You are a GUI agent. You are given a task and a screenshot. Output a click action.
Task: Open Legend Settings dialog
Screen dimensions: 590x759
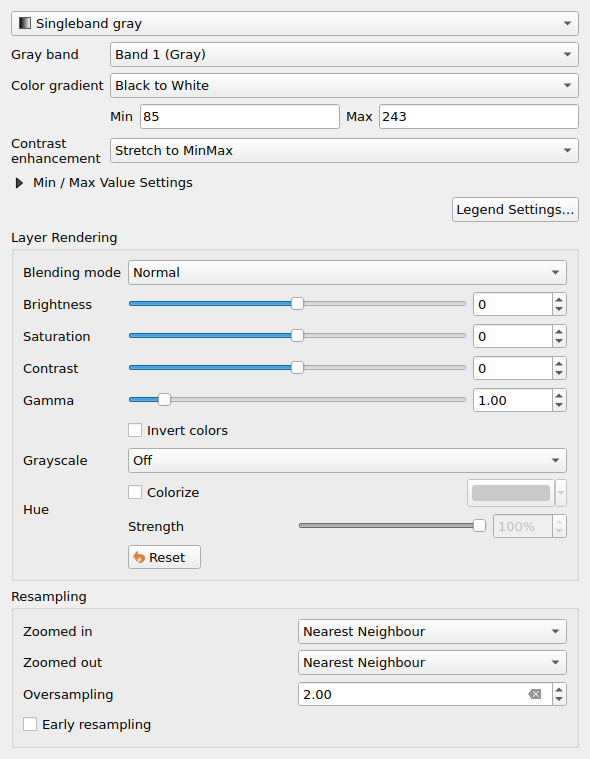pyautogui.click(x=515, y=210)
